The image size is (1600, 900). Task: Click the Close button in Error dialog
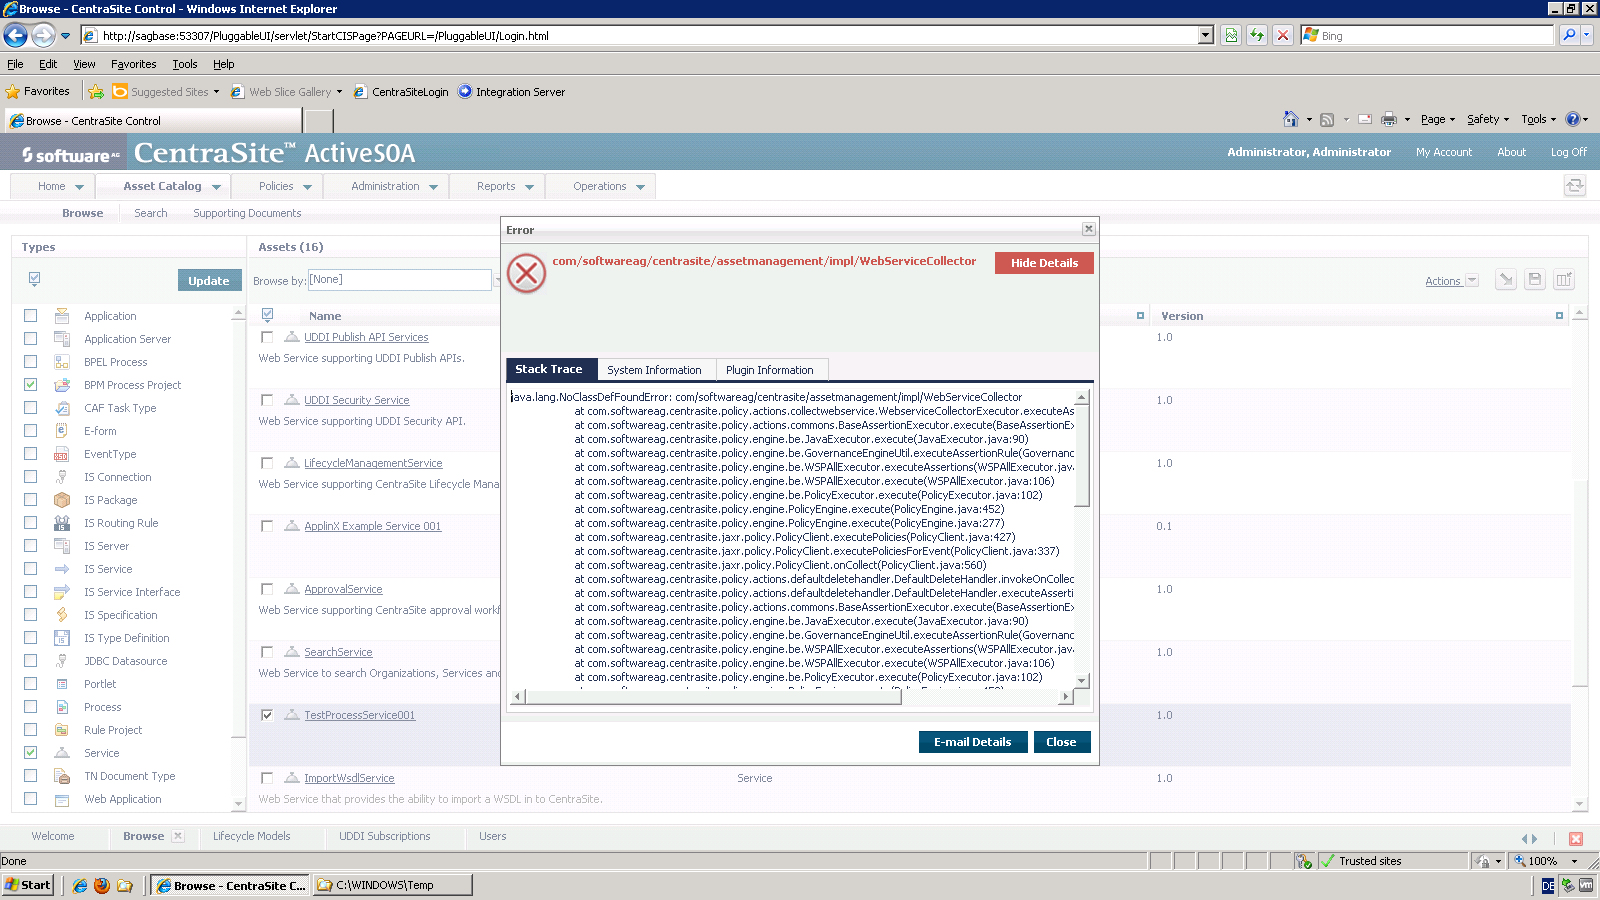pyautogui.click(x=1061, y=742)
